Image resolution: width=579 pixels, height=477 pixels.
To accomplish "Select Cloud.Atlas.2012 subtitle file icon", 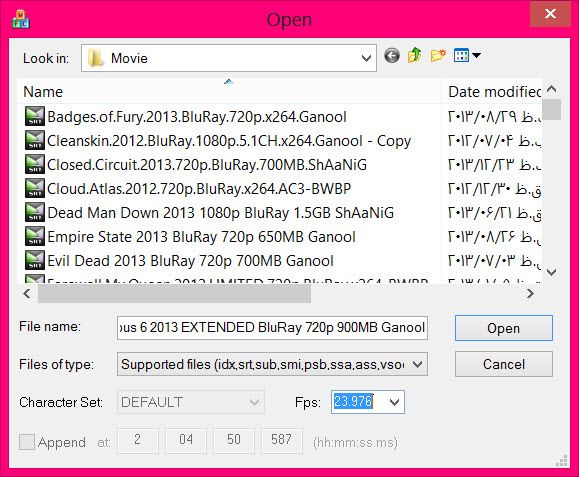I will tap(35, 188).
